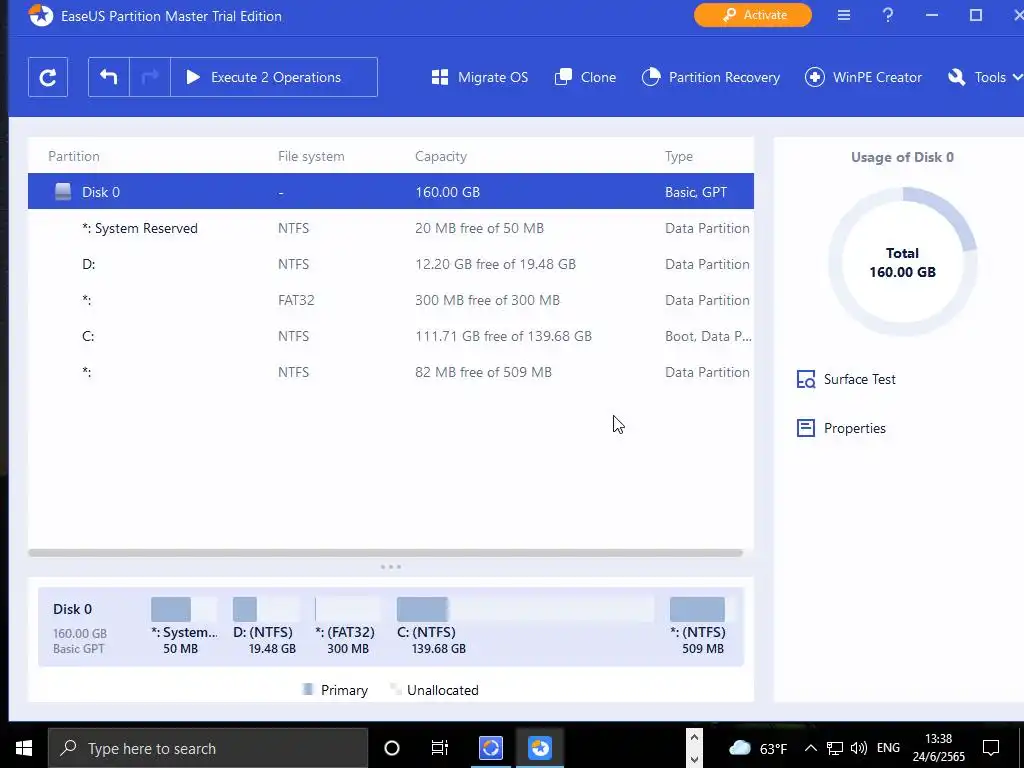Open Properties of Disk 0
This screenshot has width=1024, height=768.
pos(841,428)
